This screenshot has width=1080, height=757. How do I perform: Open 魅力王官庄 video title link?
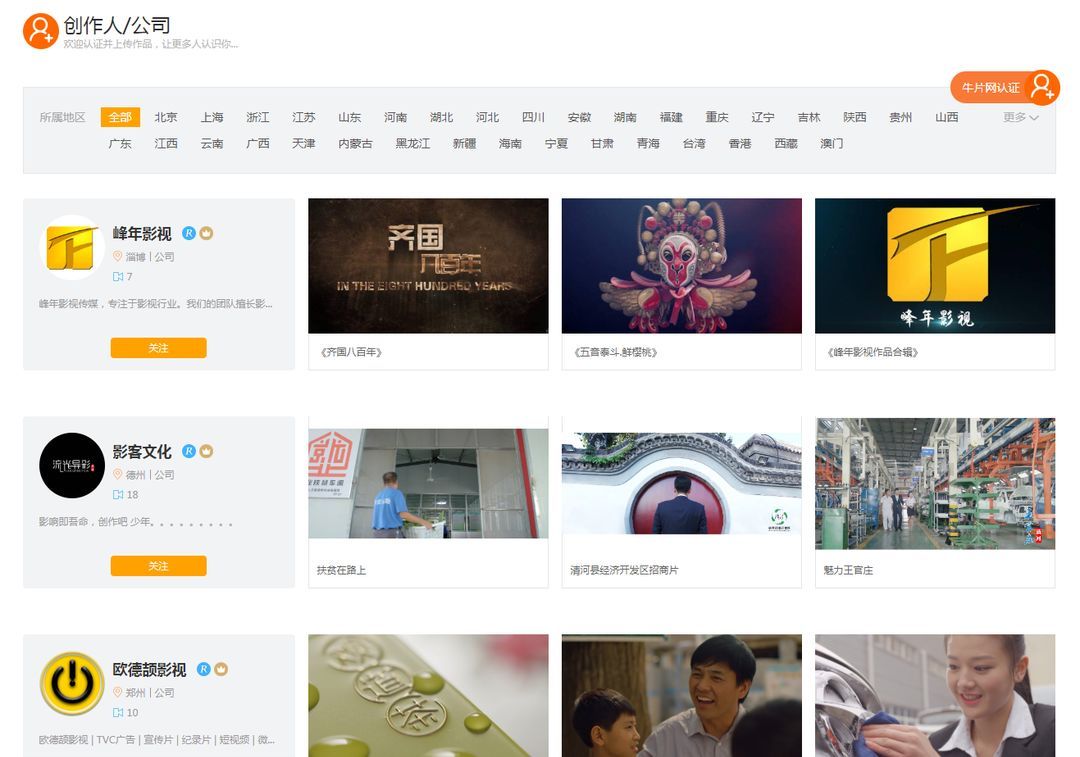point(848,570)
